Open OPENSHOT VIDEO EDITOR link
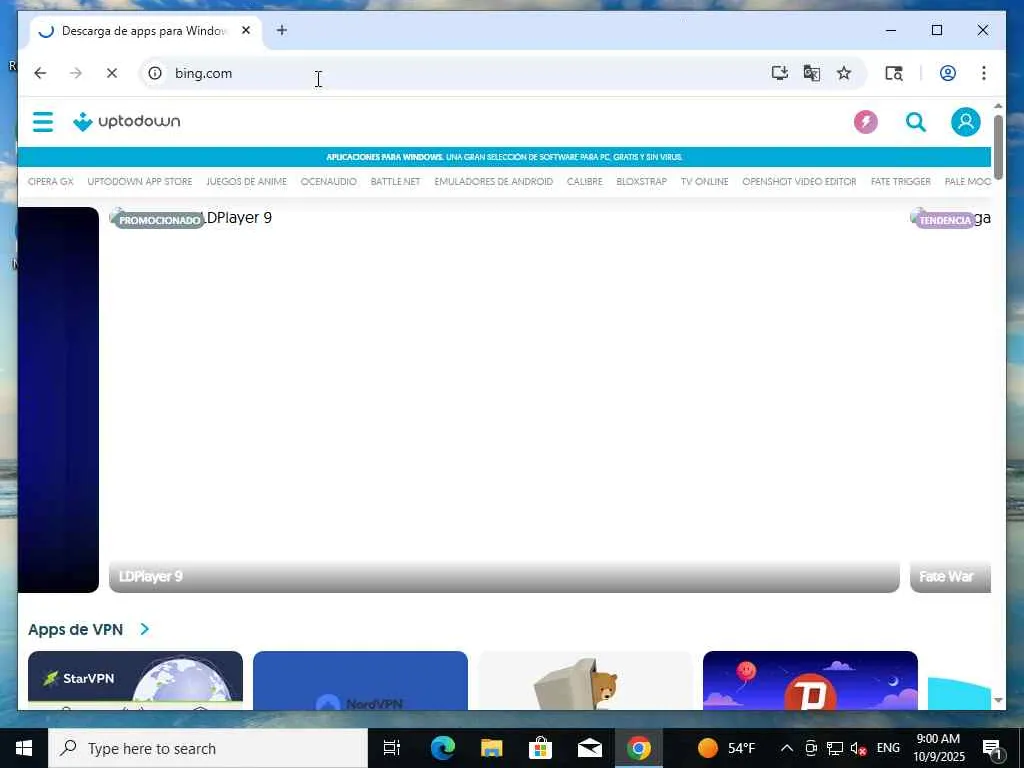 click(x=799, y=182)
